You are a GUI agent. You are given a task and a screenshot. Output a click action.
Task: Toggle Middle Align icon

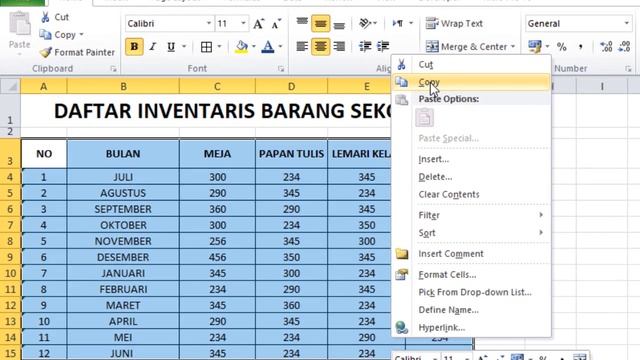click(x=320, y=24)
